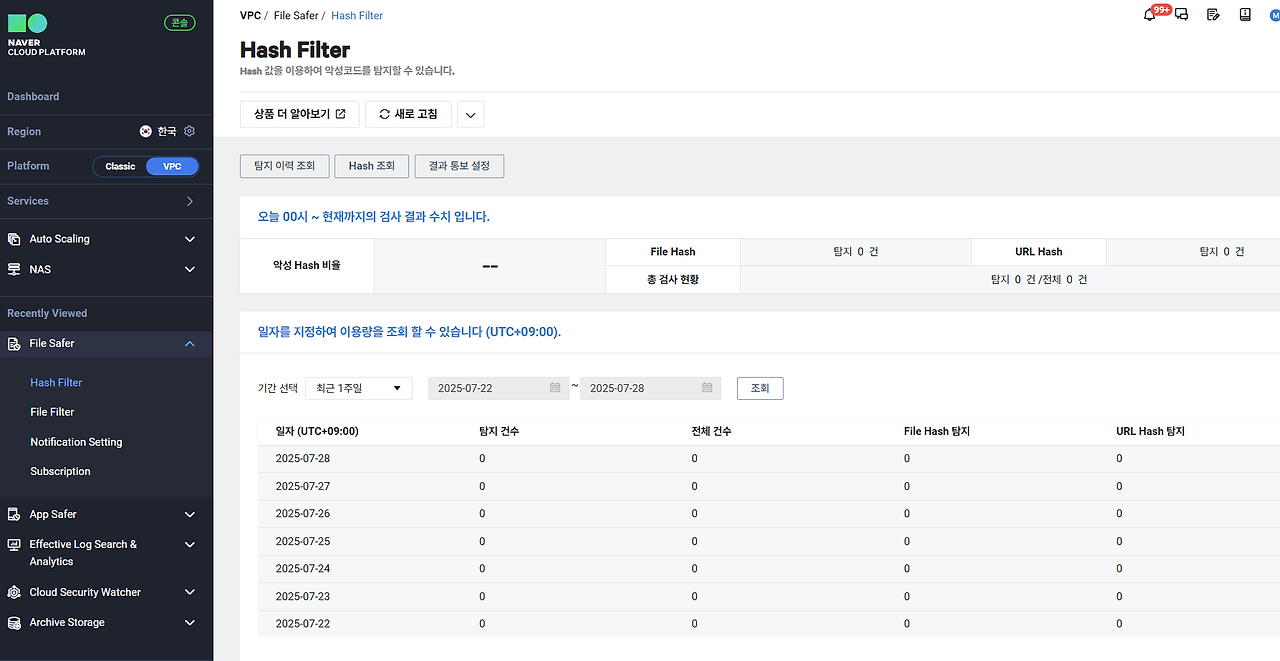Click the App Safer sidebar icon
The height and width of the screenshot is (661, 1280).
[x=14, y=514]
